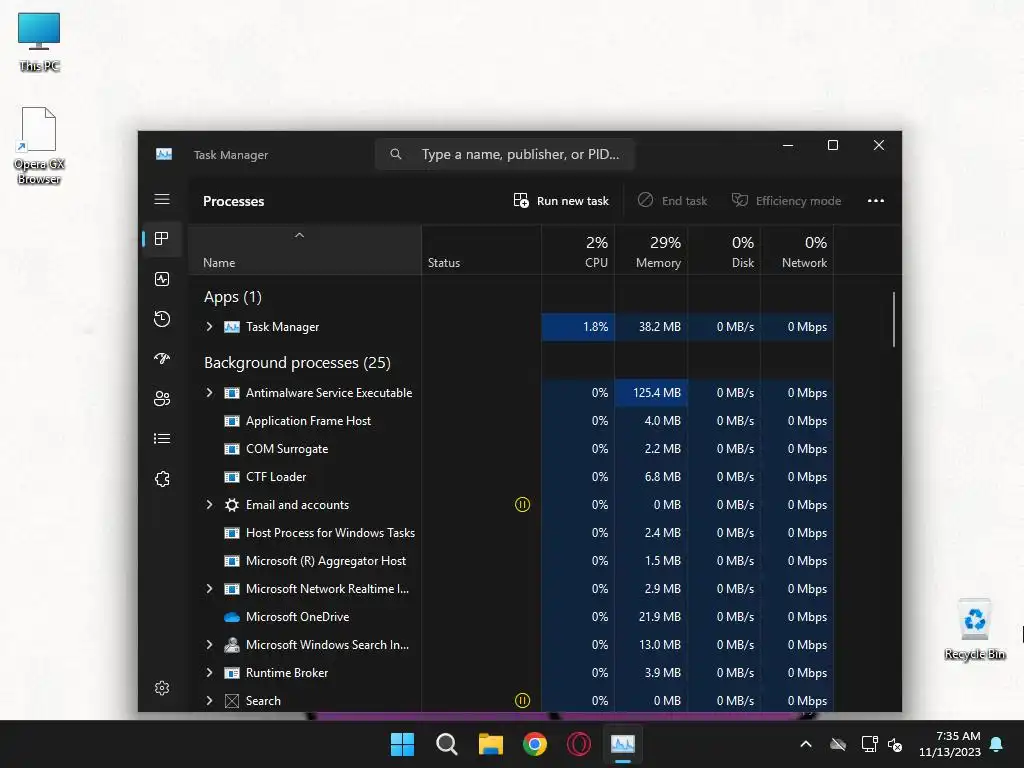
Task: Expand the Email and accounts process
Action: (209, 505)
